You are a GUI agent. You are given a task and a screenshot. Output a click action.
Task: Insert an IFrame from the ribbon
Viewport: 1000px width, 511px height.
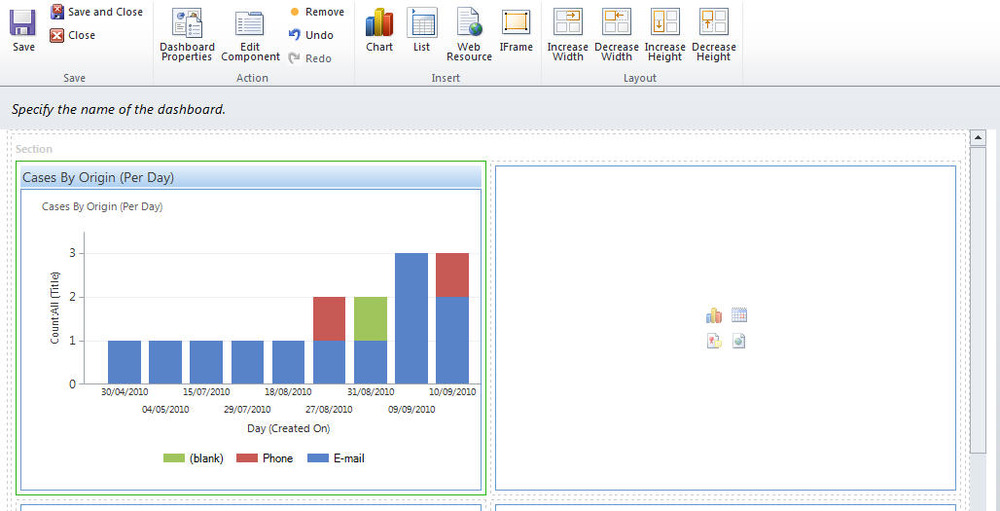tap(516, 30)
